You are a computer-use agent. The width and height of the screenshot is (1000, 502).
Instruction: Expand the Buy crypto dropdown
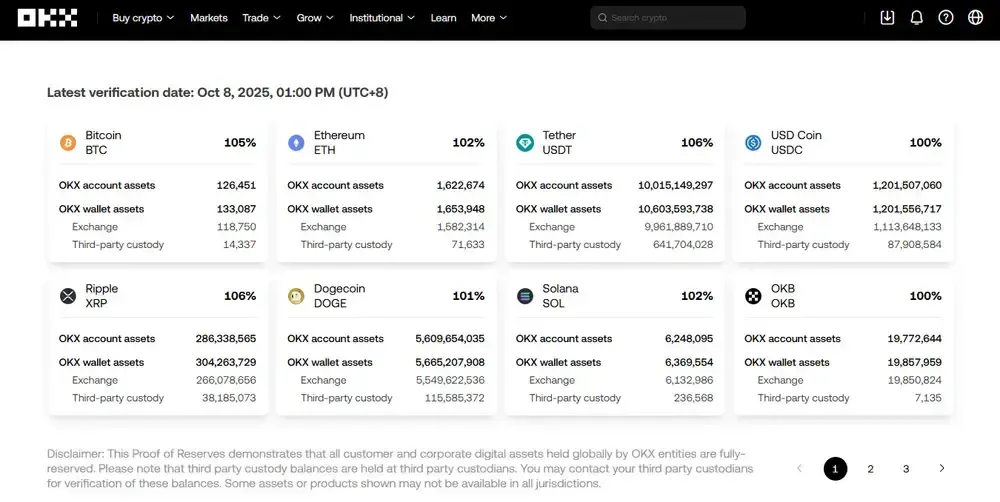point(143,18)
